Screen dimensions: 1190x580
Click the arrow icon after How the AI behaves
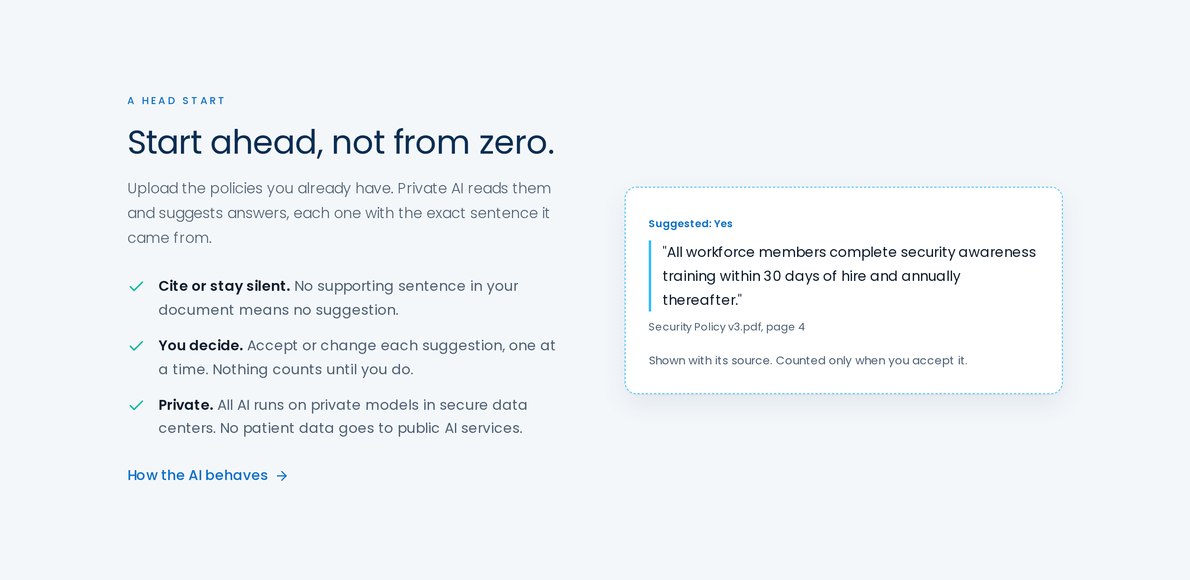(282, 476)
